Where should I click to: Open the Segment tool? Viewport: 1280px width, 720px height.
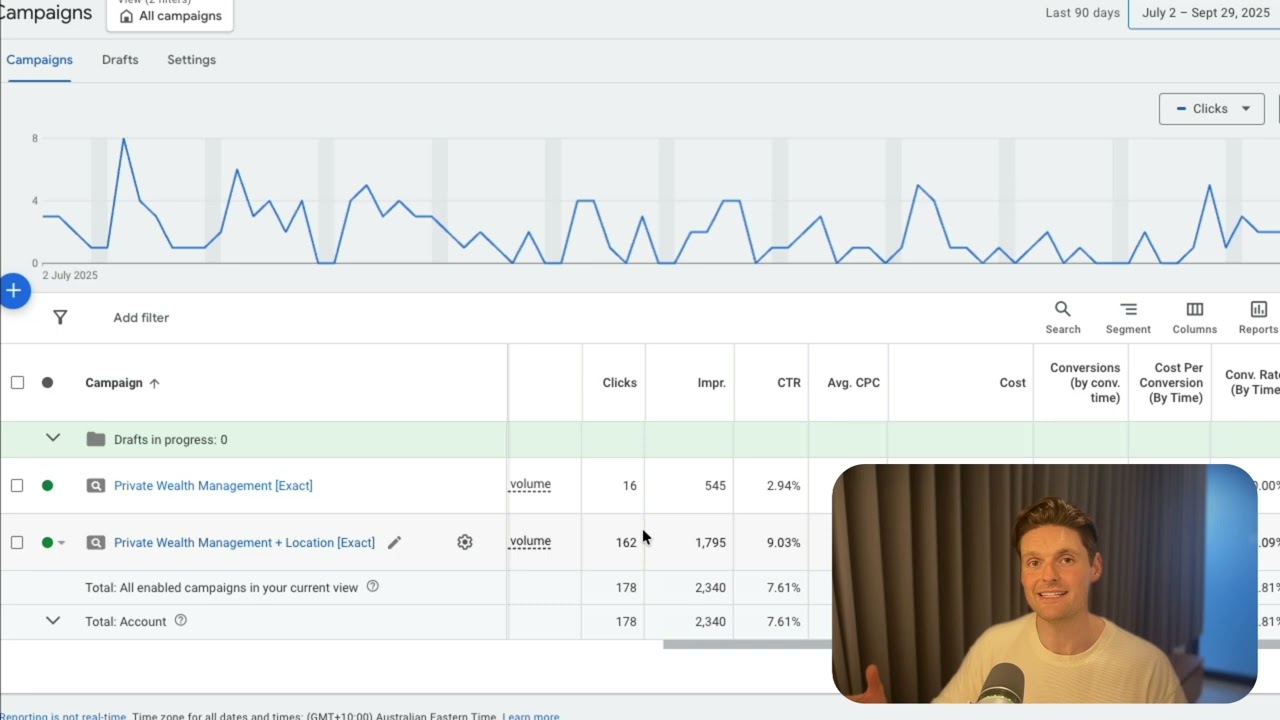1128,317
